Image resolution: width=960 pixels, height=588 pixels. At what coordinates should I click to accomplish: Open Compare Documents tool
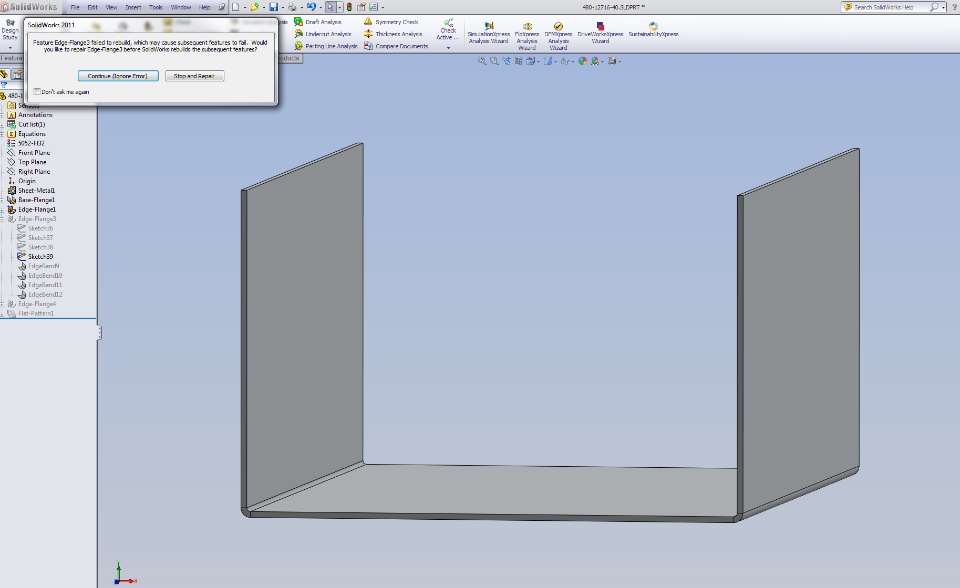point(396,46)
